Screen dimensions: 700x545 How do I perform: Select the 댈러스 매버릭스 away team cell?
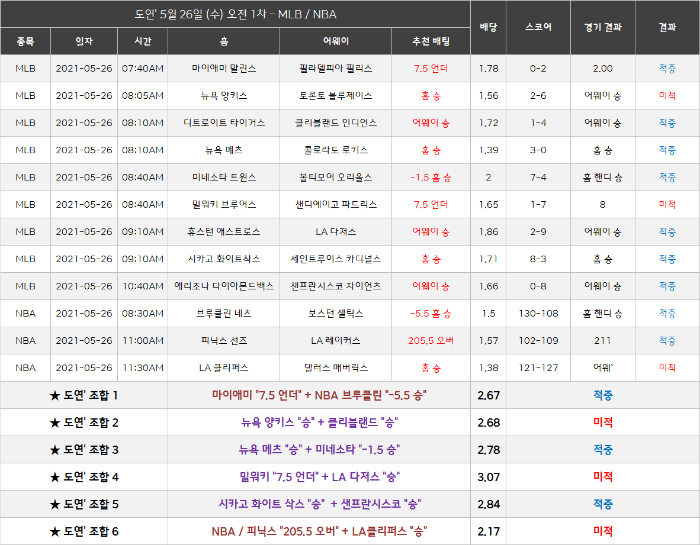click(x=335, y=368)
